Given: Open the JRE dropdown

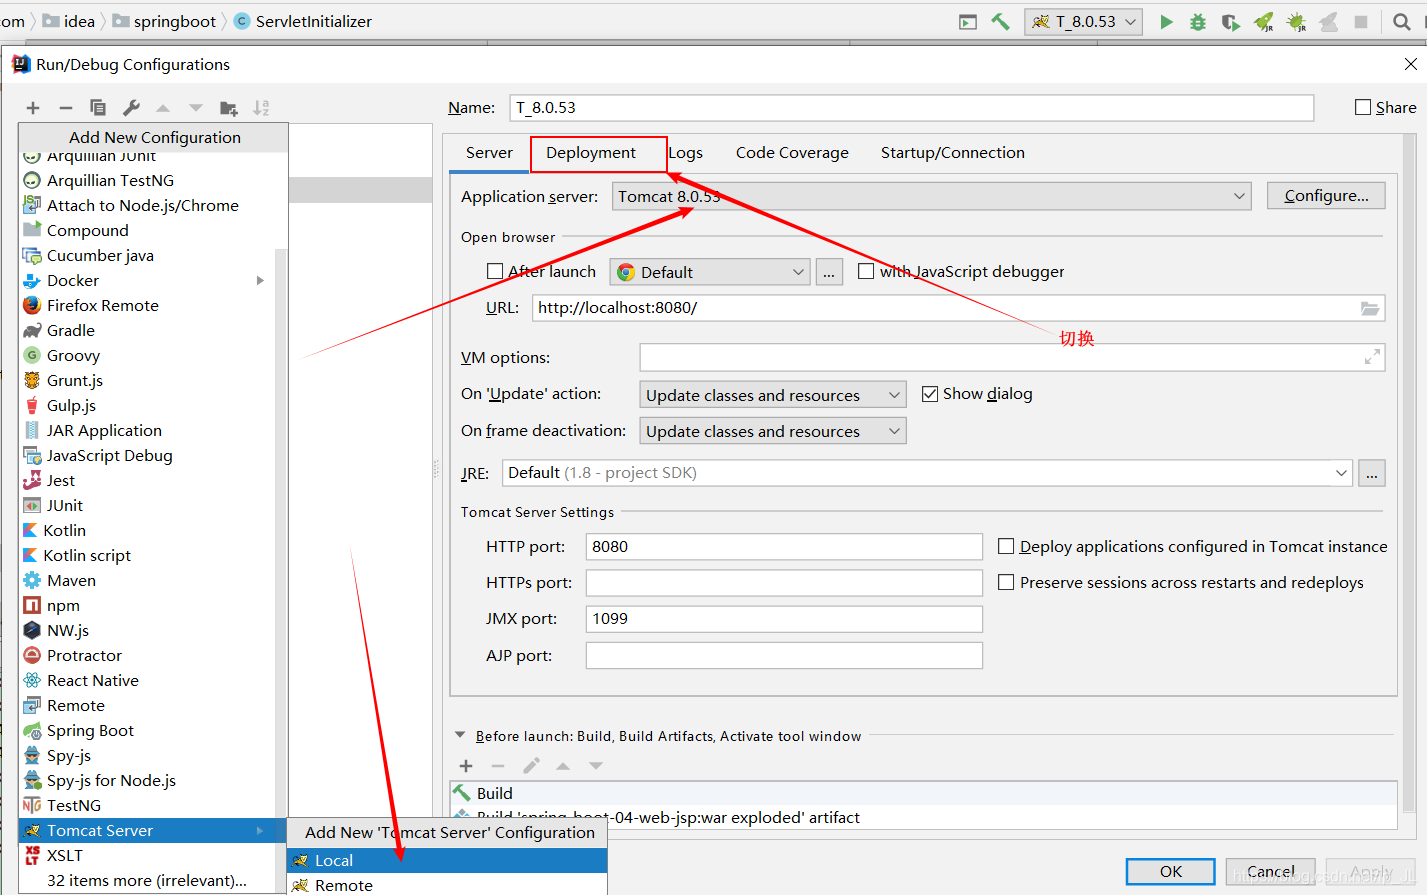Looking at the screenshot, I should 927,473.
